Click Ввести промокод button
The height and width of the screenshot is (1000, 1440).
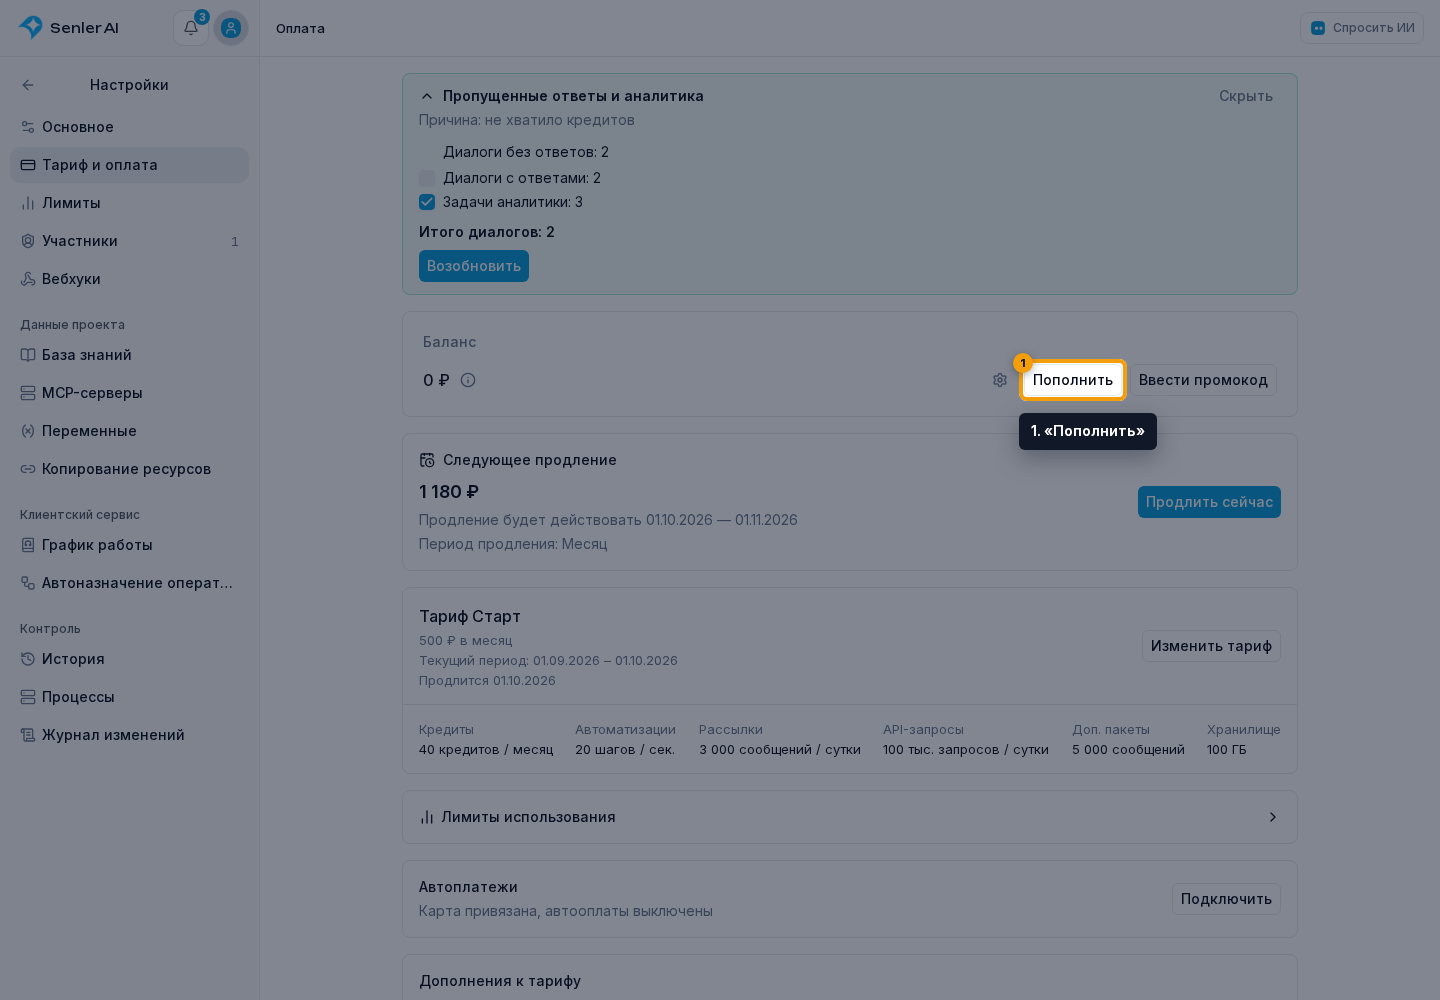(1203, 380)
